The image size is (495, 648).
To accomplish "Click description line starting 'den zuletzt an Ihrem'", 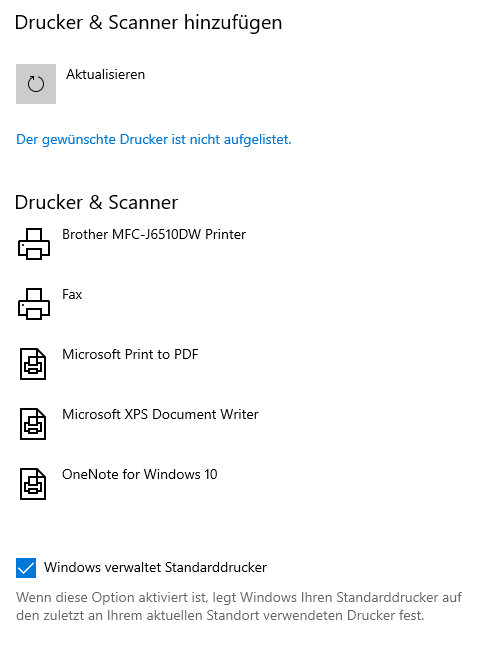I will pos(220,615).
